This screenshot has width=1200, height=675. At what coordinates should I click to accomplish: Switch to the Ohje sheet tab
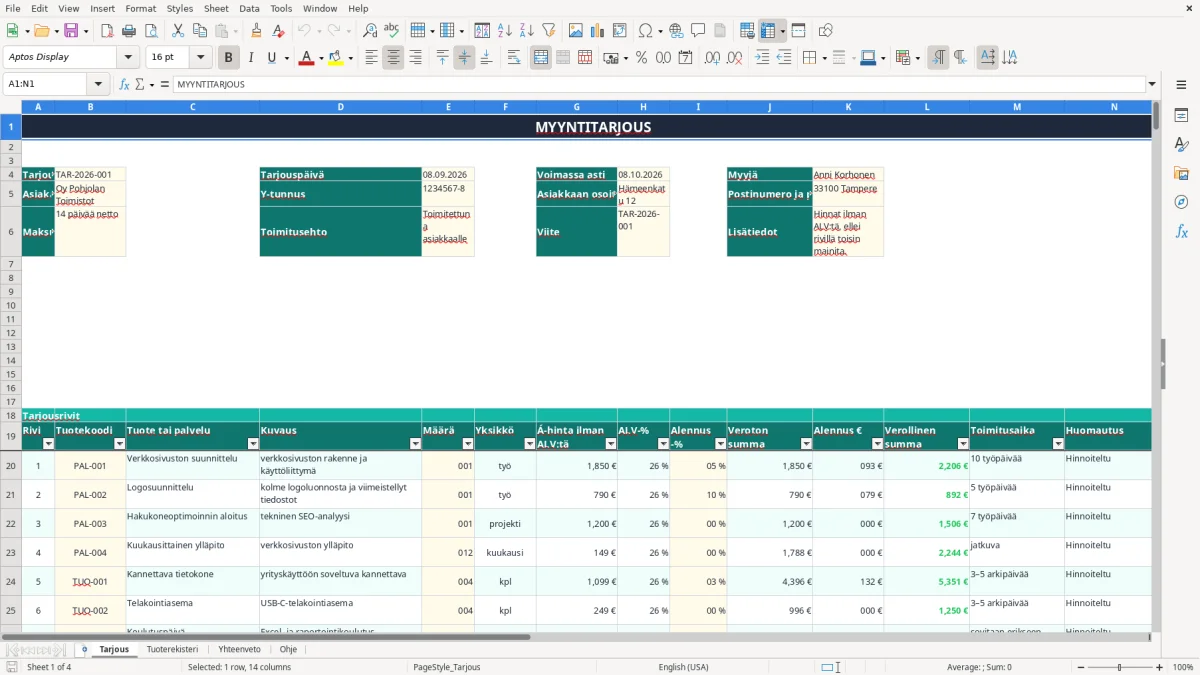tap(288, 649)
